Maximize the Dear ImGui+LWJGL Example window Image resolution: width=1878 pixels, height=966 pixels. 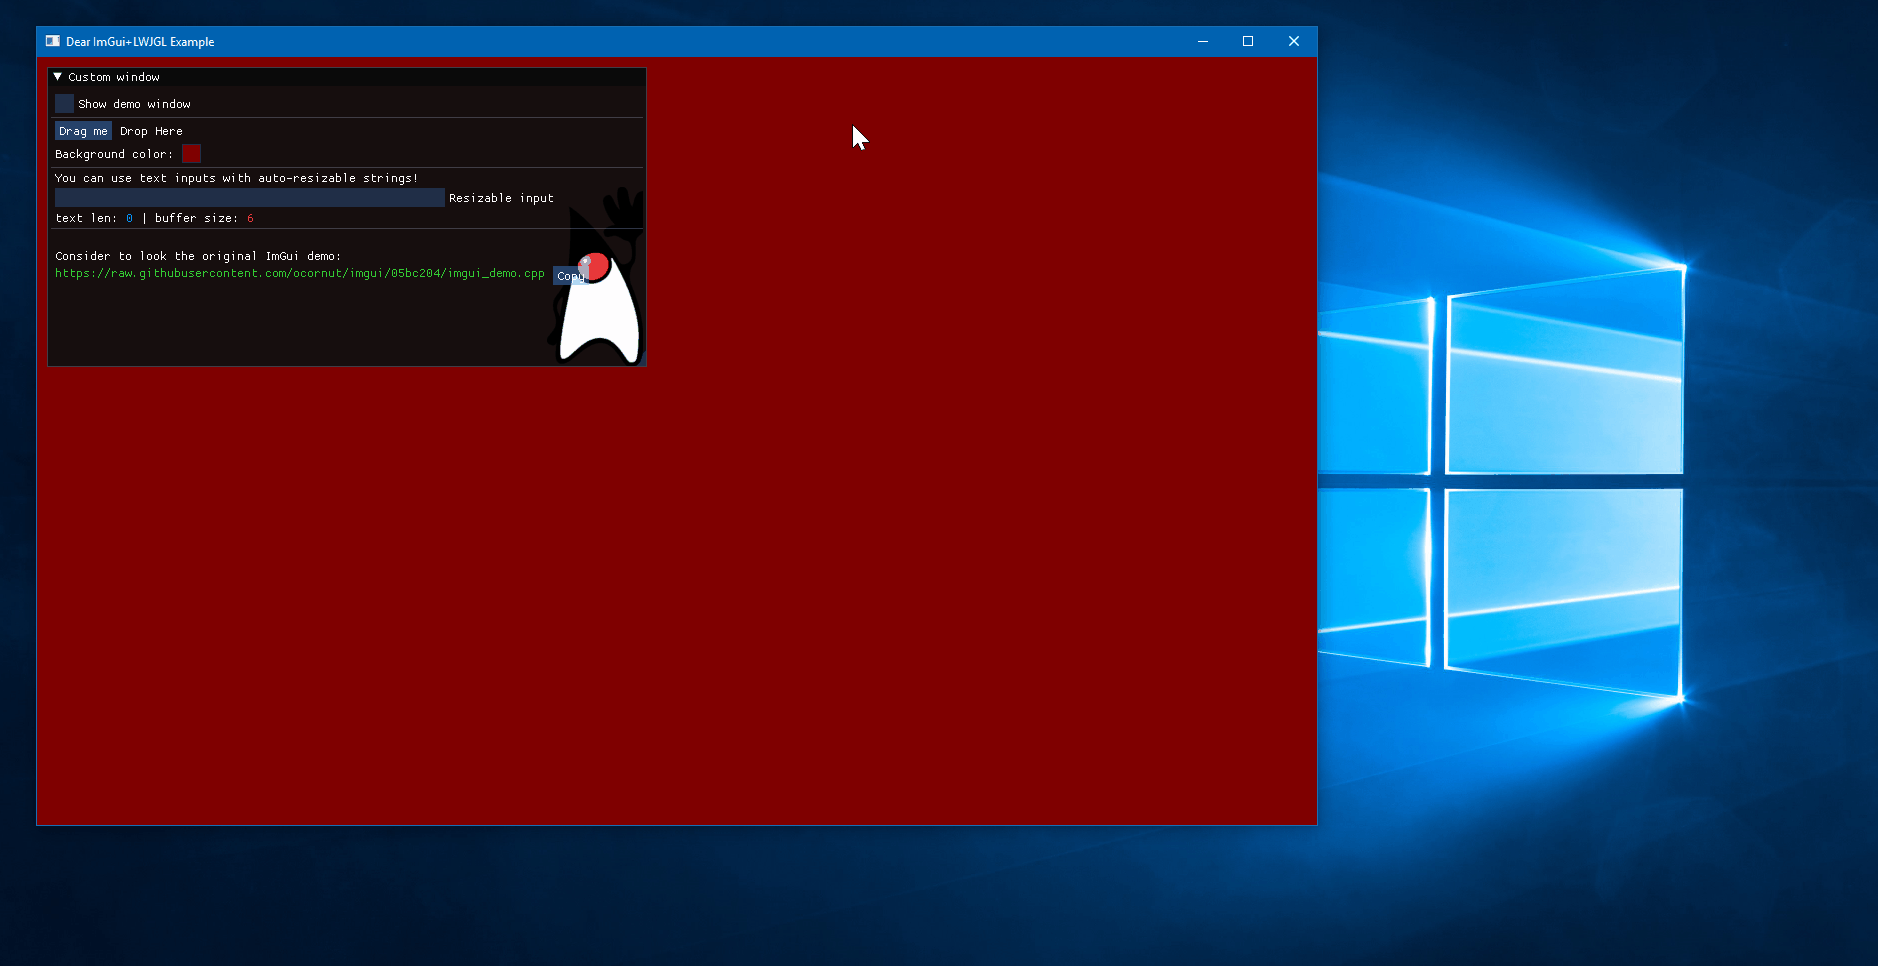pyautogui.click(x=1248, y=41)
